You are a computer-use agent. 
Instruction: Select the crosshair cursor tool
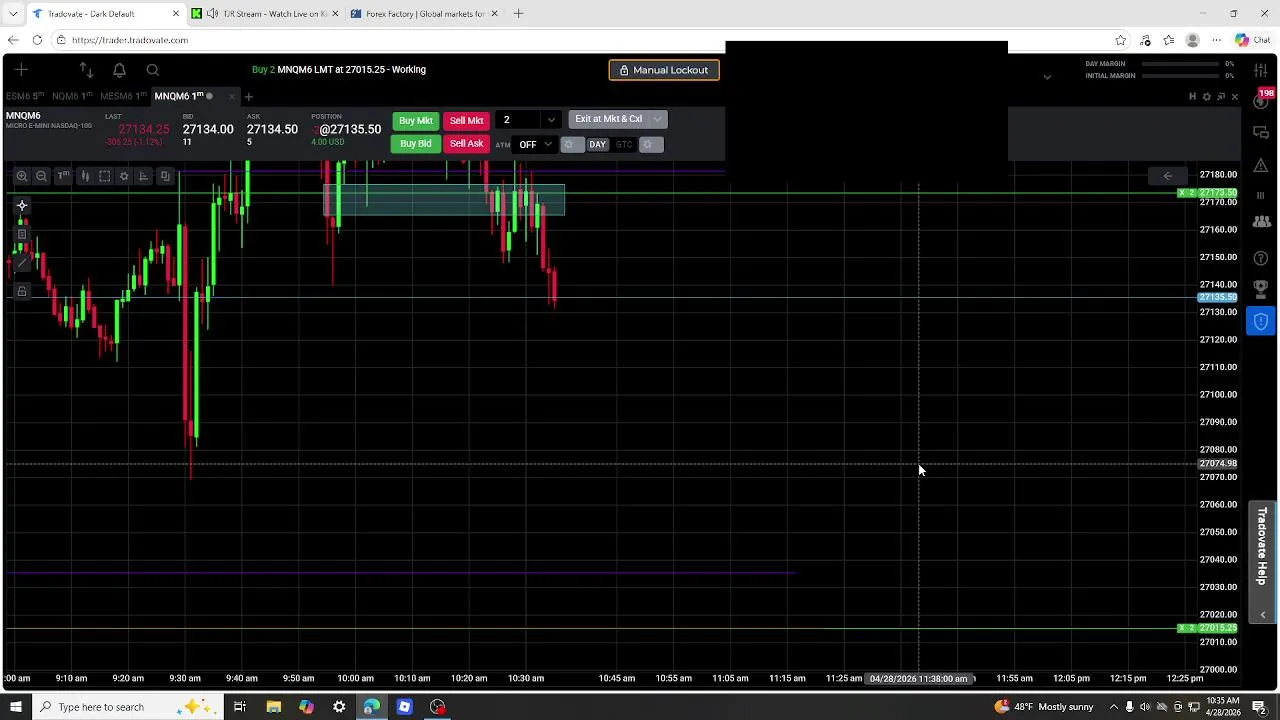[22, 206]
